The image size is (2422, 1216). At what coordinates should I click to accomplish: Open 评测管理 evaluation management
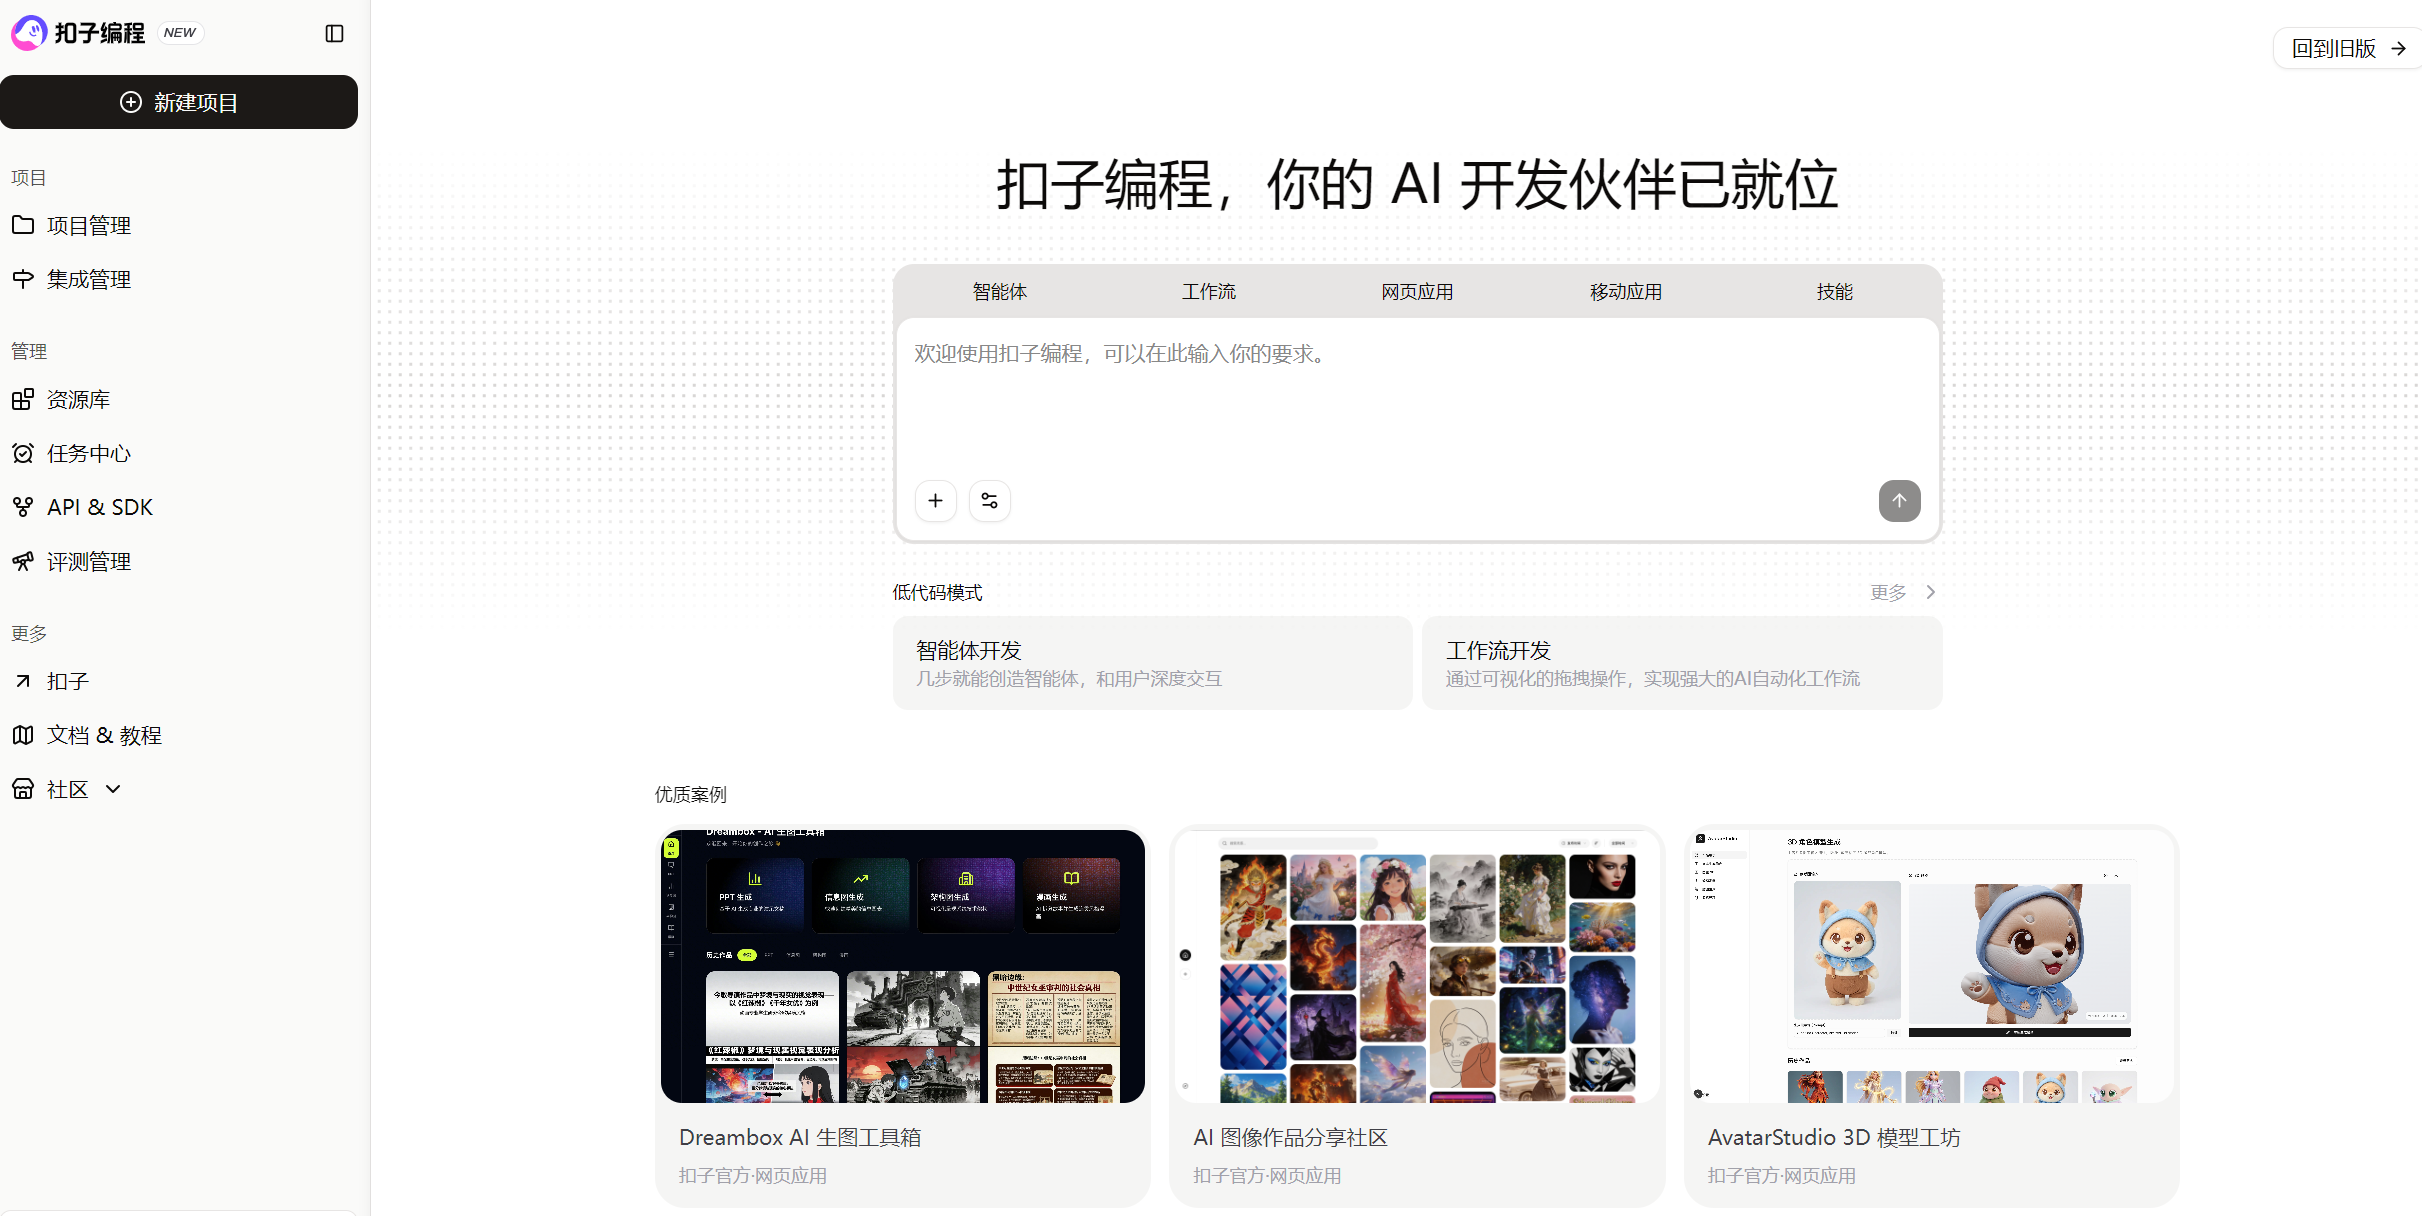pos(89,562)
